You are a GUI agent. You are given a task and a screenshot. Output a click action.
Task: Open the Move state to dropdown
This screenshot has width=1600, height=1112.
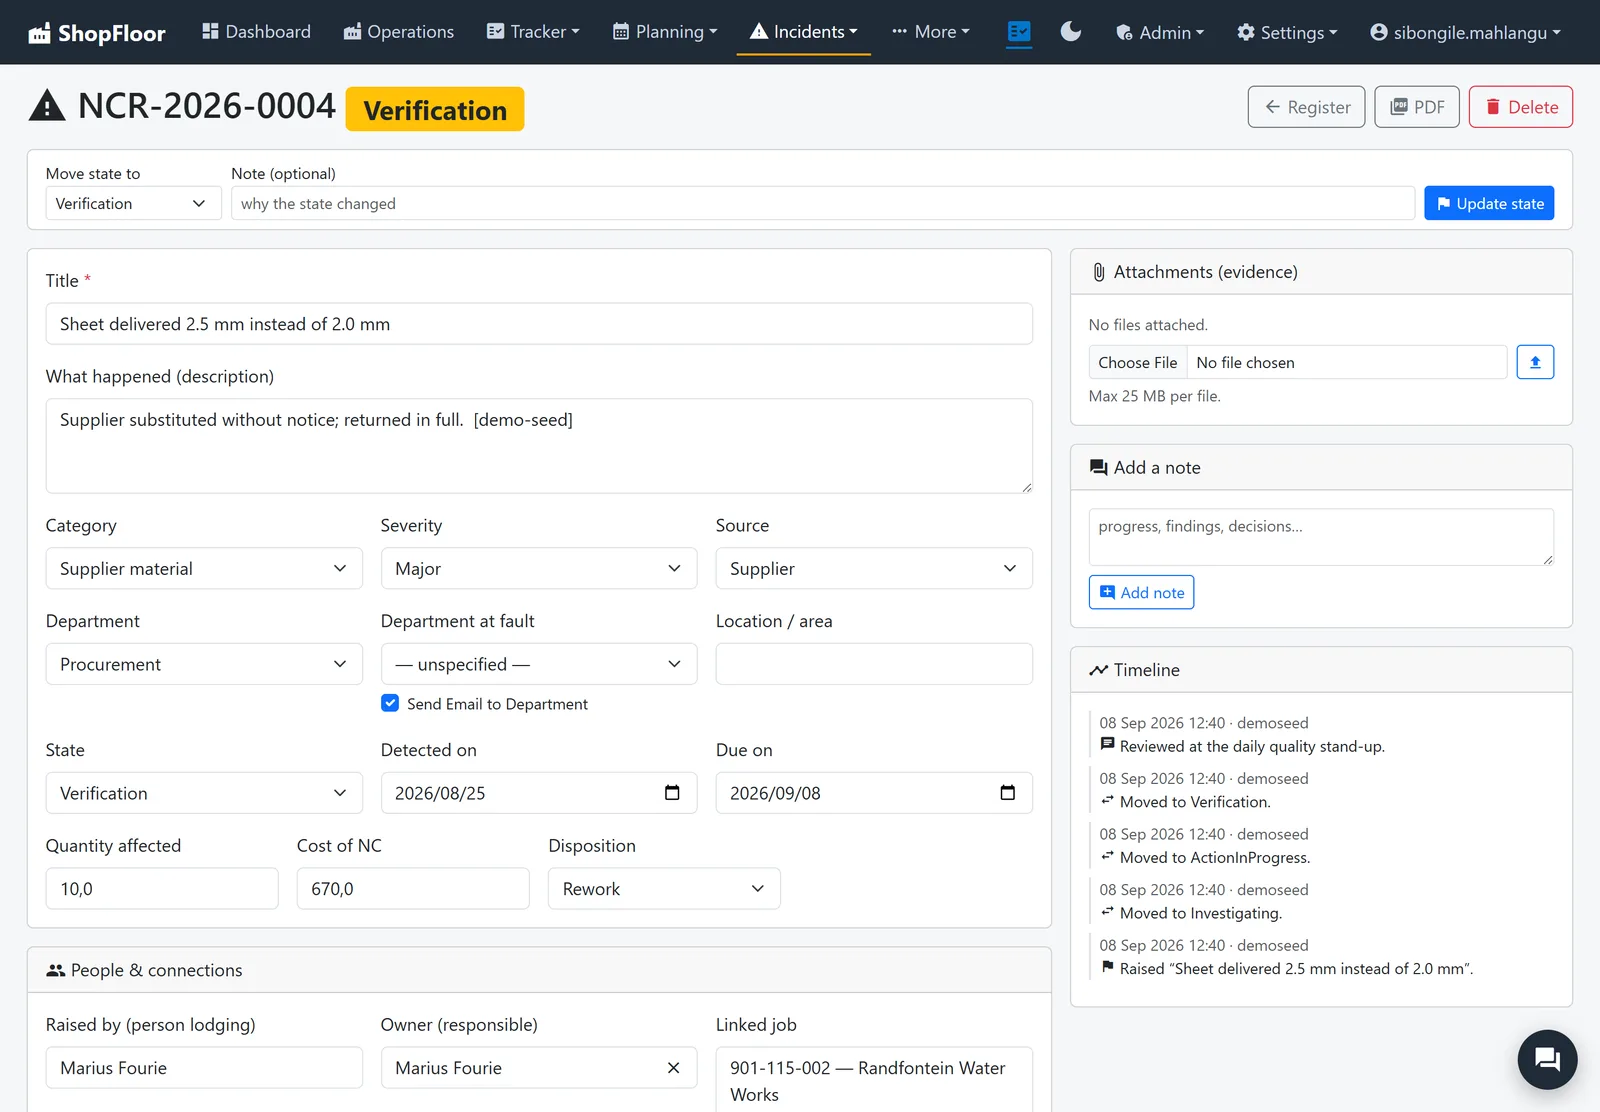pos(133,203)
